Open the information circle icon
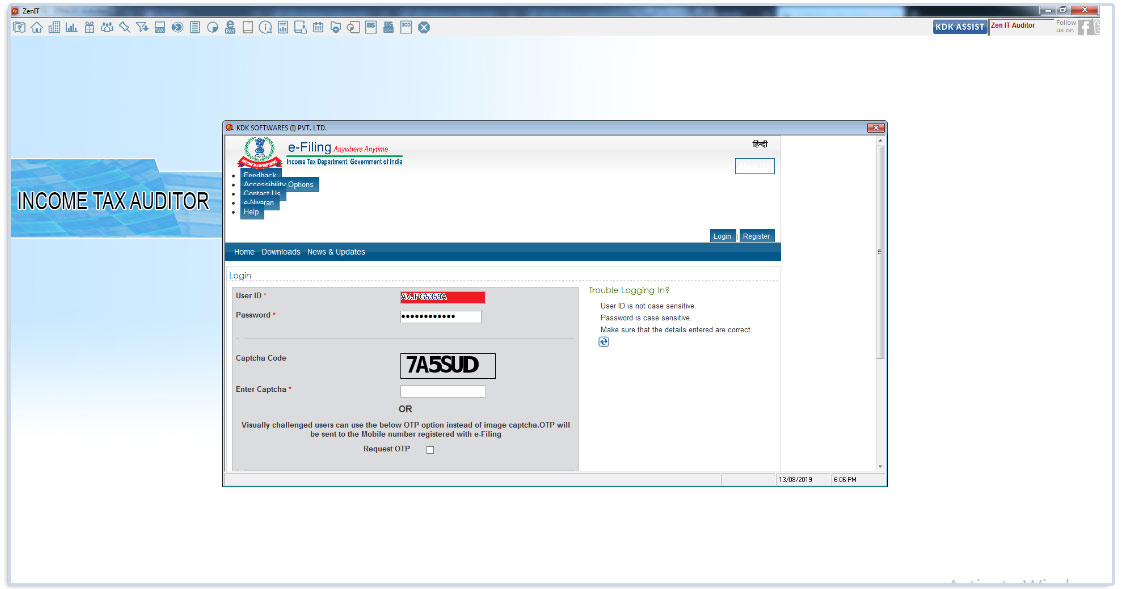This screenshot has width=1123, height=589. click(265, 27)
